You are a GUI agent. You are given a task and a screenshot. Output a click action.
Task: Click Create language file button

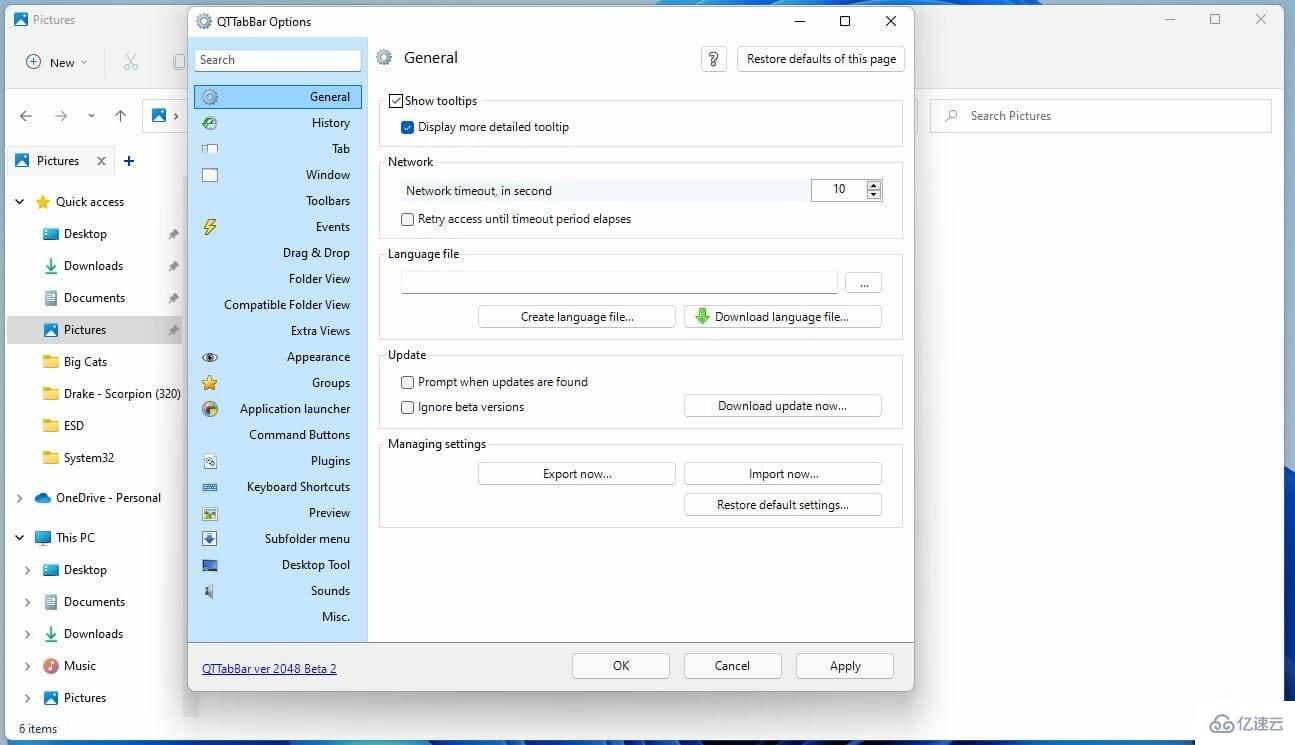click(x=577, y=317)
